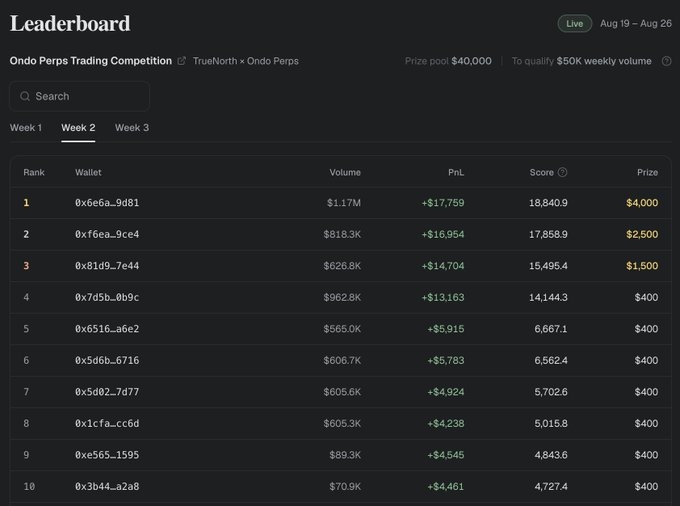Click the $962.8K volume value
Image resolution: width=680 pixels, height=506 pixels.
342,297
